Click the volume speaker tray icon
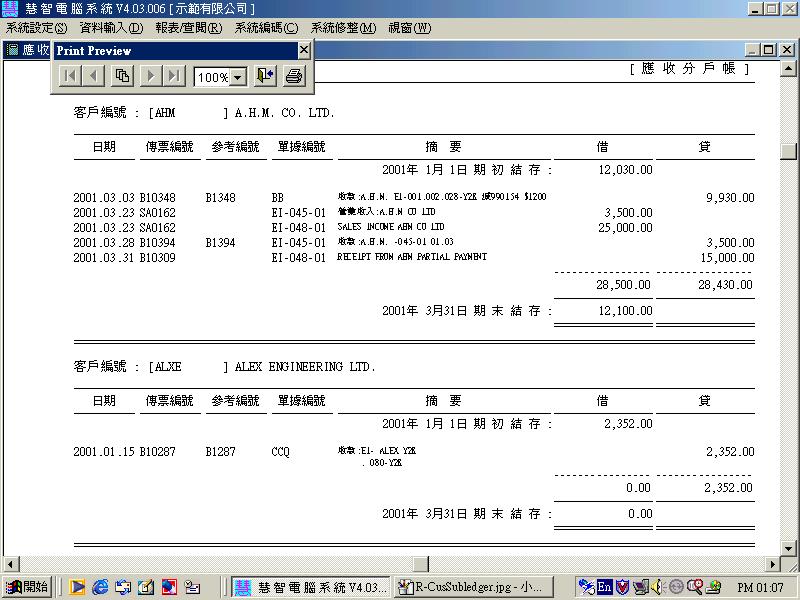This screenshot has width=800, height=600. (657, 587)
